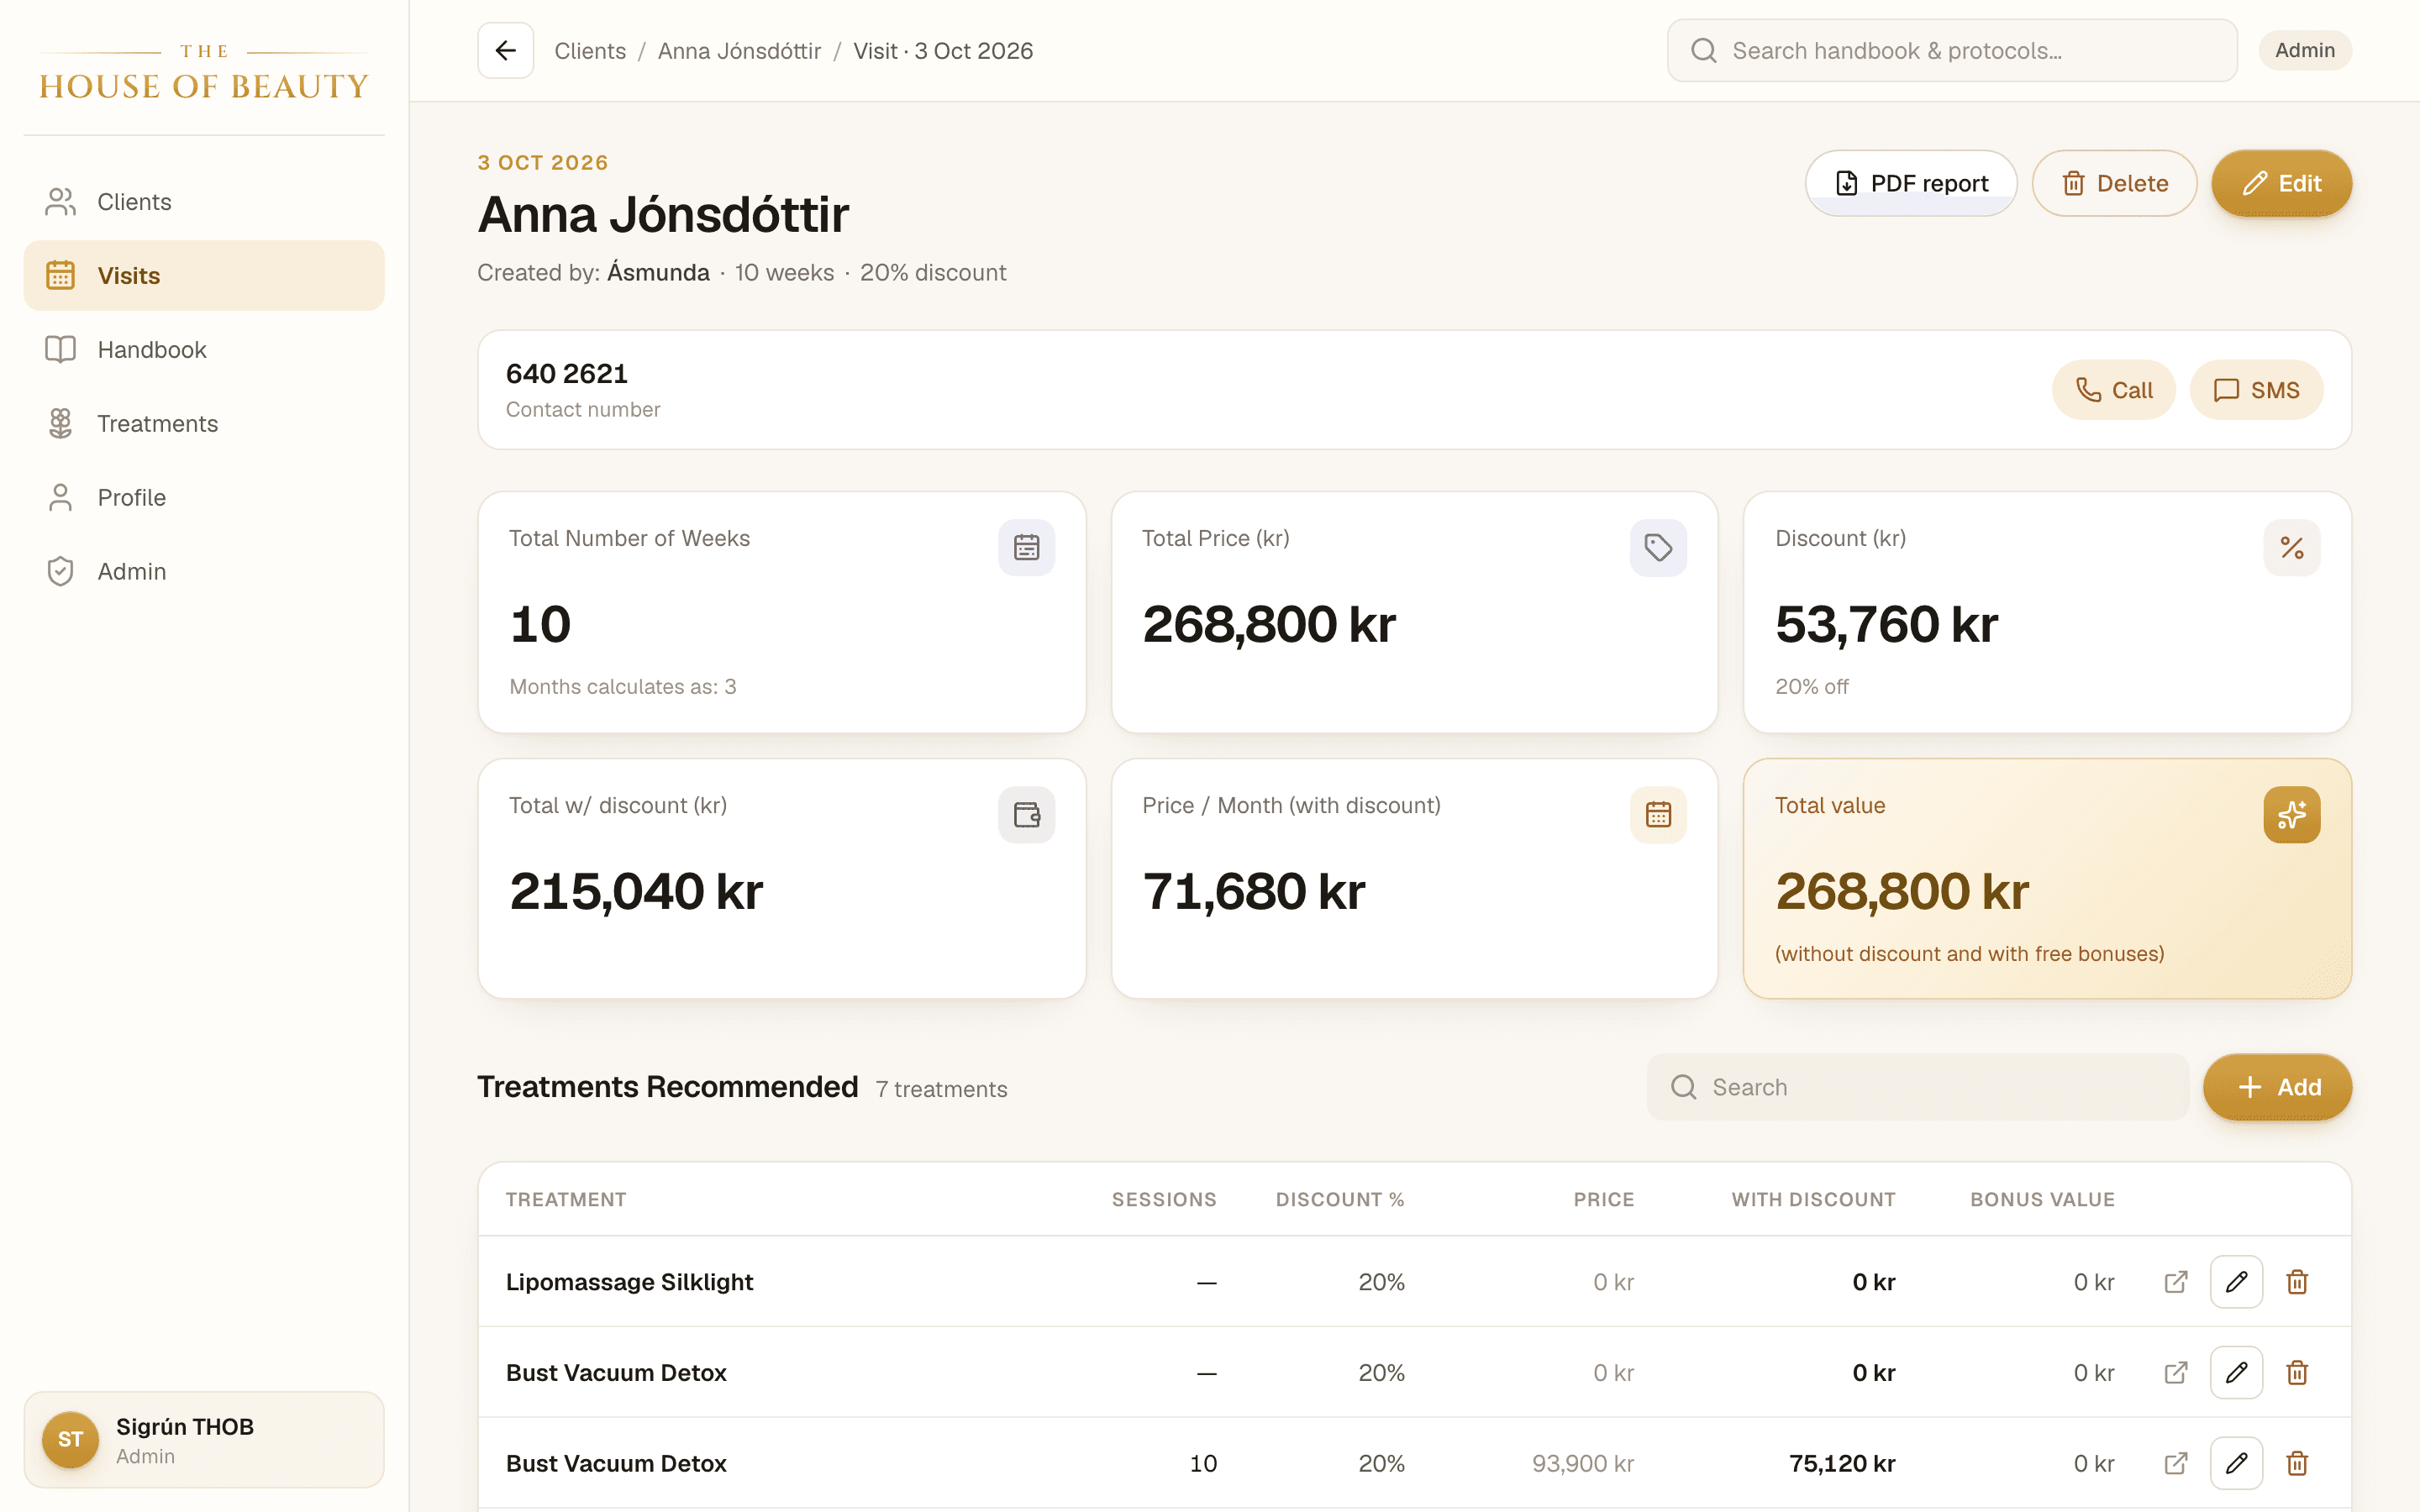Viewport: 2420px width, 1512px height.
Task: Click the '7 treatments' count label
Action: (941, 1089)
